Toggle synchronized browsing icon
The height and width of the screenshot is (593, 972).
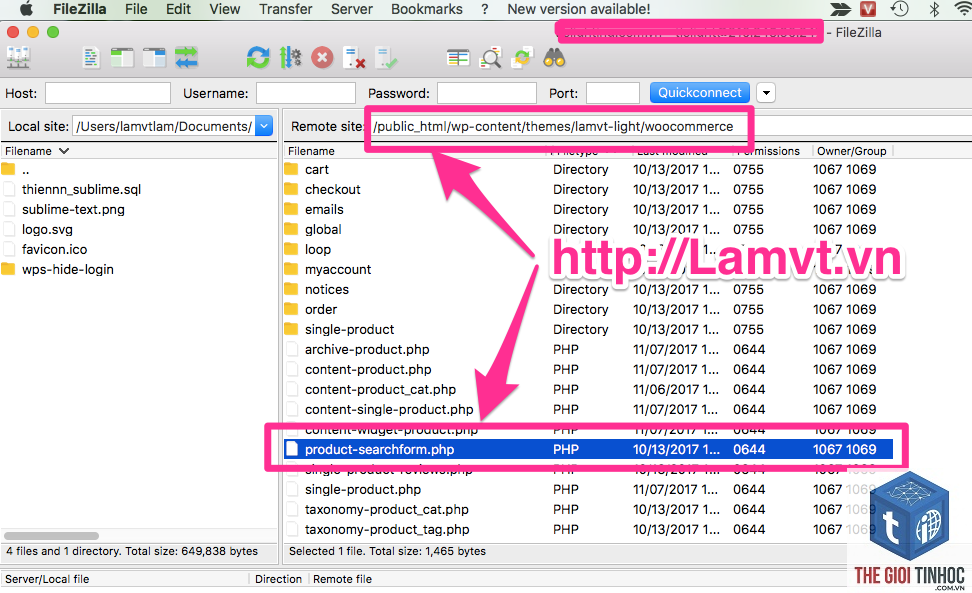523,58
